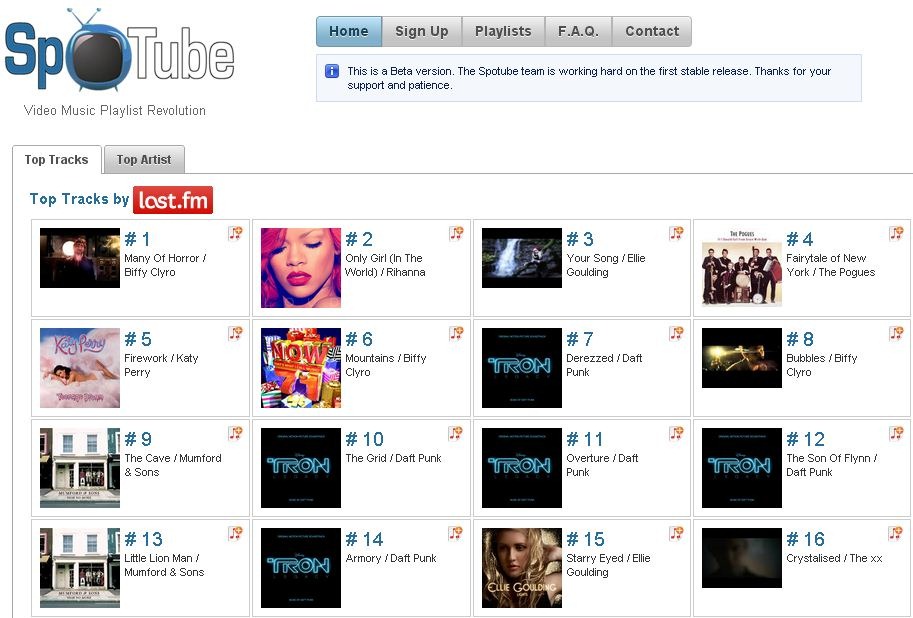Screen dimensions: 913x618
Task: Click the NOW compilation cover for Mountains
Action: [x=301, y=368]
